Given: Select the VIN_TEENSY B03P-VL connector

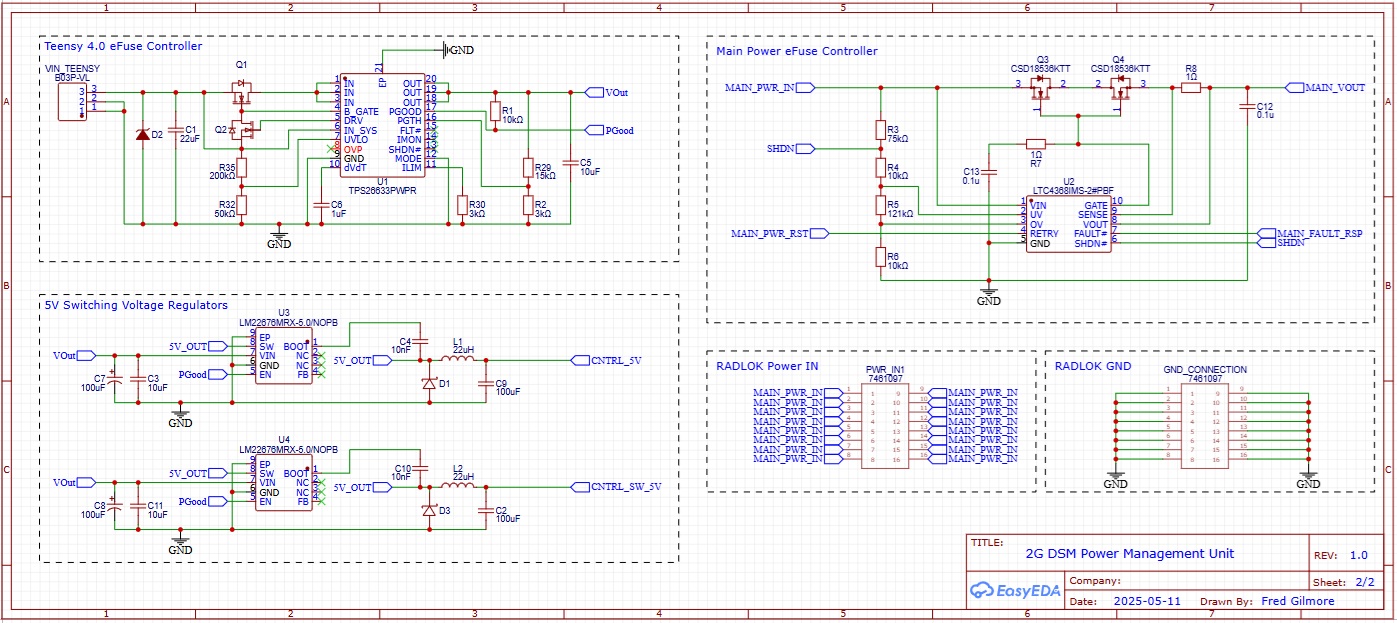Looking at the screenshot, I should (73, 102).
